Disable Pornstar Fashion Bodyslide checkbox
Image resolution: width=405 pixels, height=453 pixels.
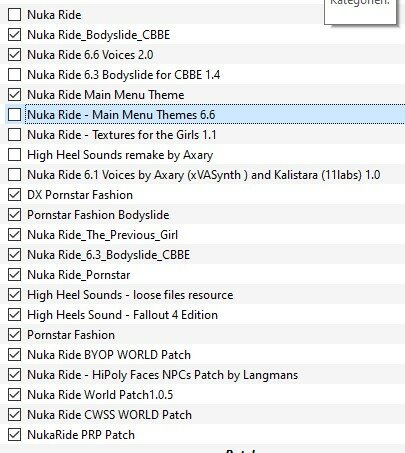tap(14, 215)
